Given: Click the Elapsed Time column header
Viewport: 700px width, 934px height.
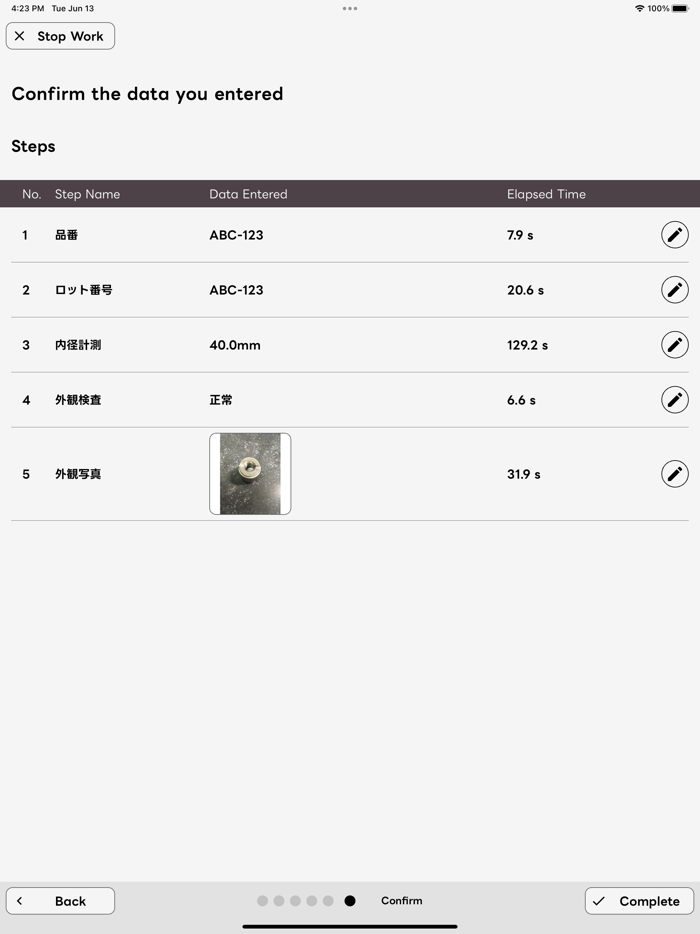Looking at the screenshot, I should click(x=546, y=194).
